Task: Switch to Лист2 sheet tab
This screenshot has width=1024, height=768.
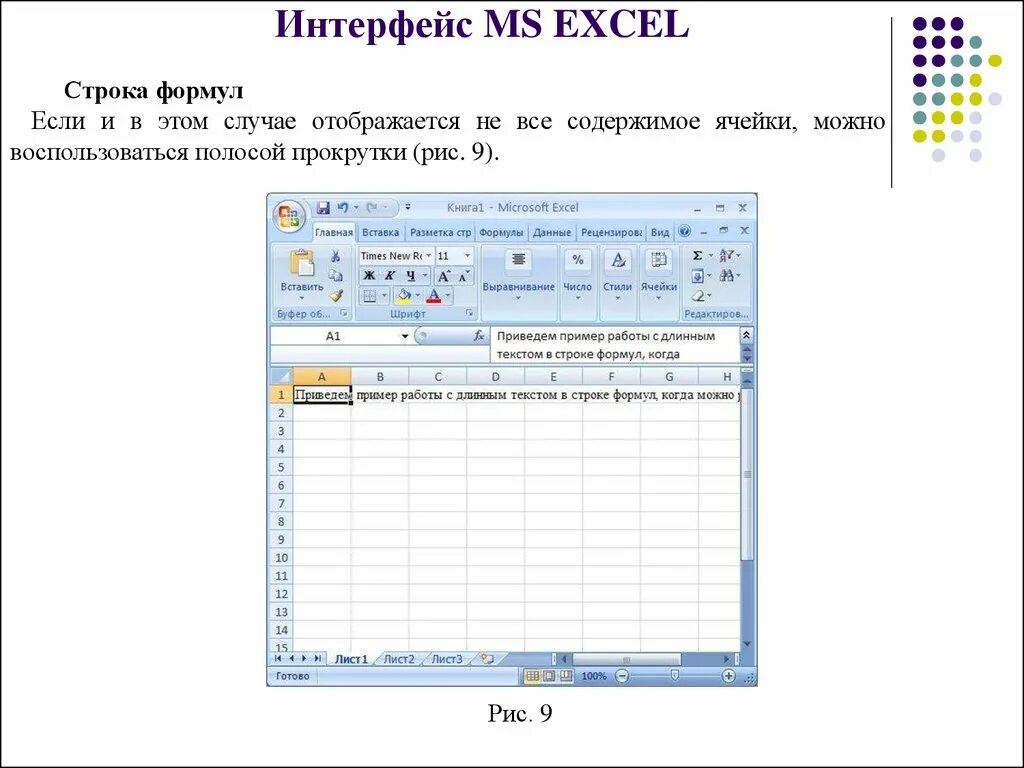Action: (x=399, y=659)
